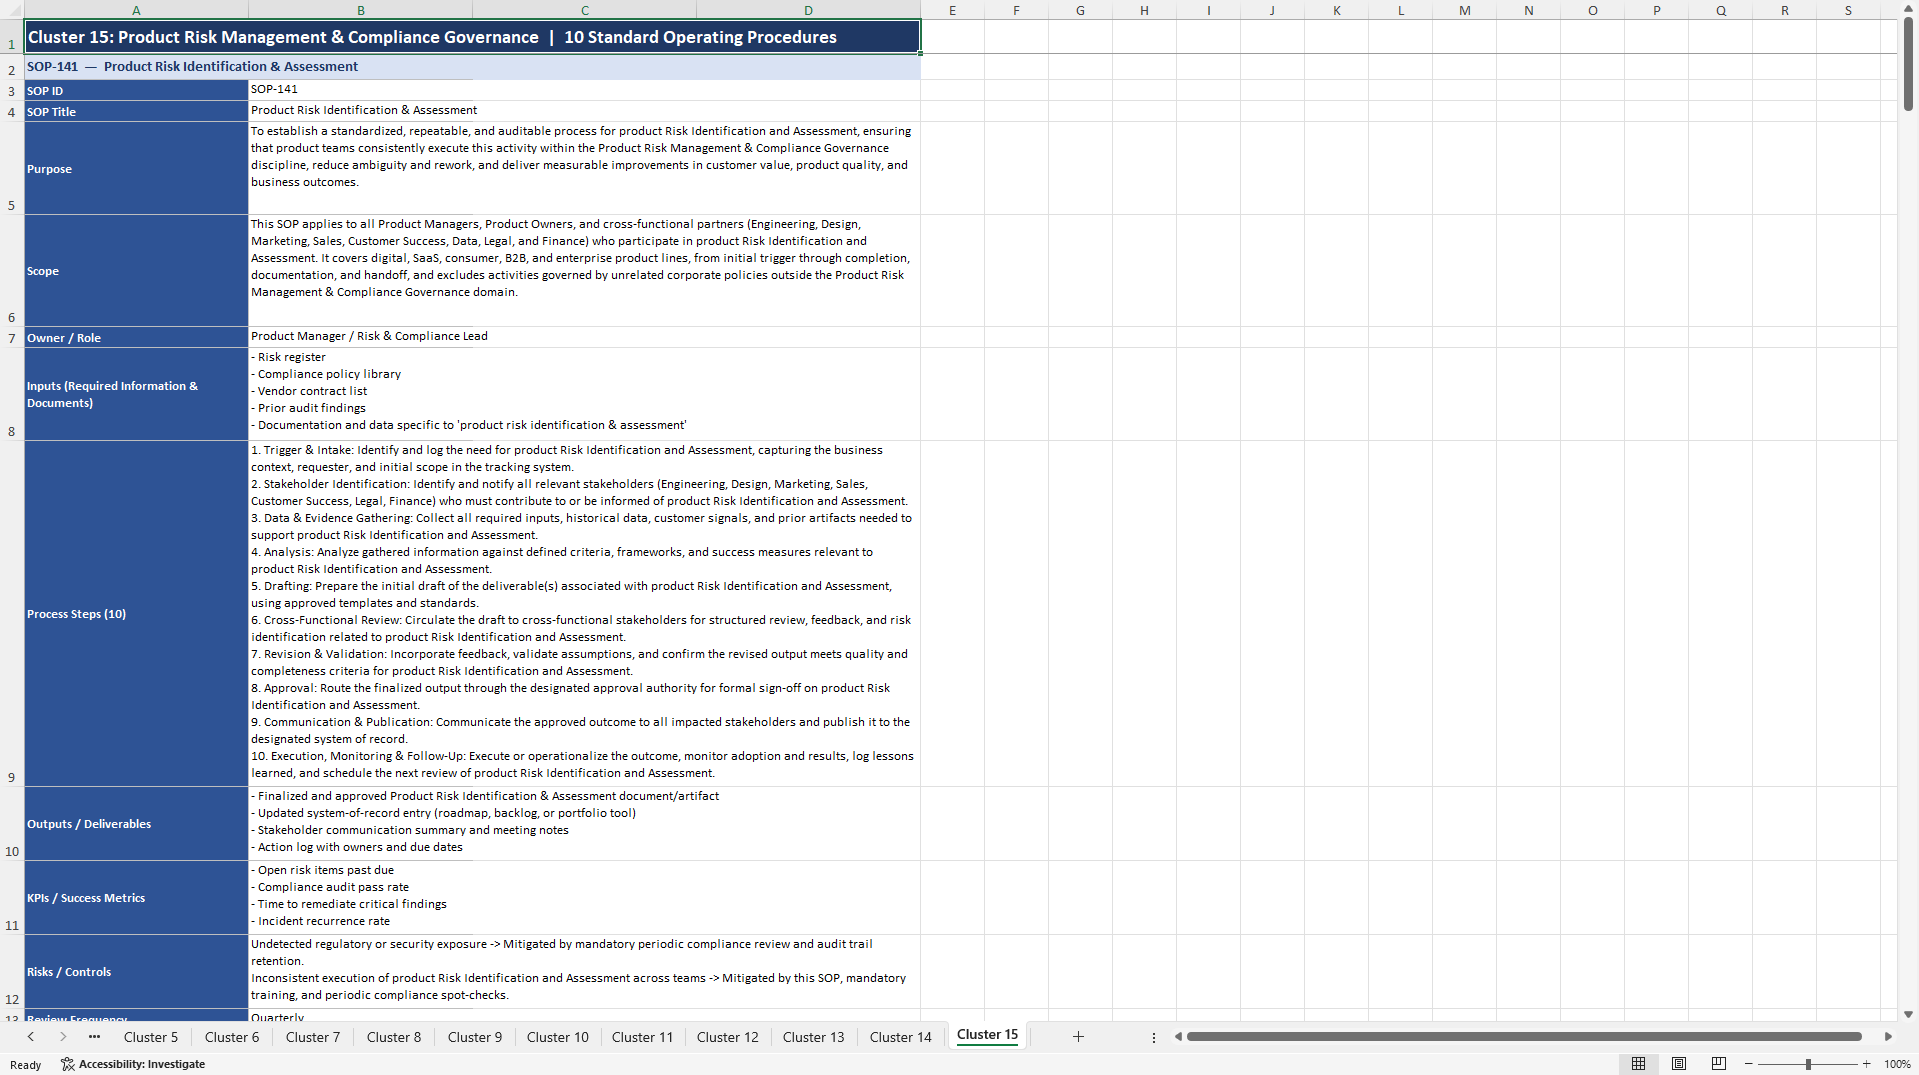Select column A header
1919x1075 pixels.
pos(136,10)
